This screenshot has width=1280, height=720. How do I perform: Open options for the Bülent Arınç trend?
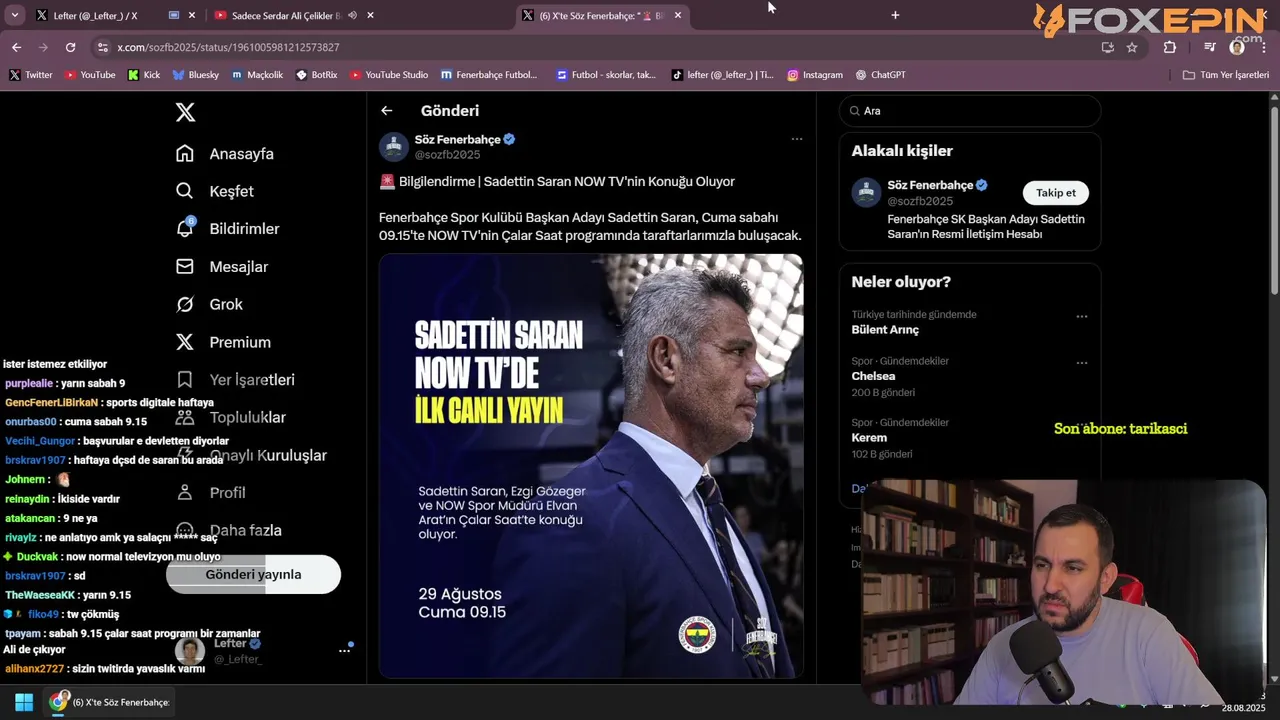(1081, 316)
